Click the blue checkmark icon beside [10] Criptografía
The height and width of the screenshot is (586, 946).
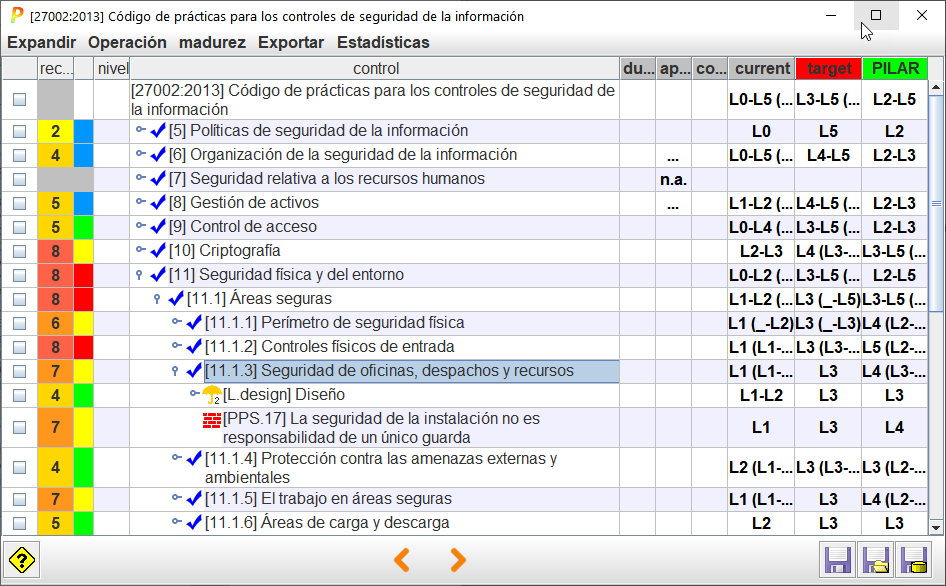coord(158,251)
